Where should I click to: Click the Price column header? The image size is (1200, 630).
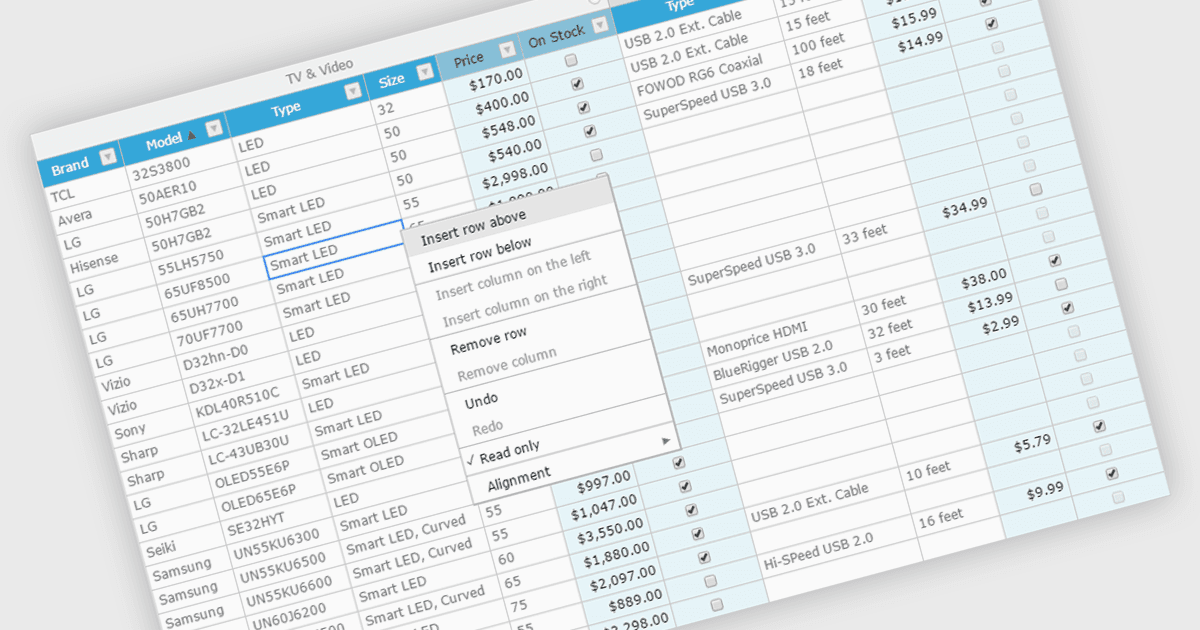[469, 60]
